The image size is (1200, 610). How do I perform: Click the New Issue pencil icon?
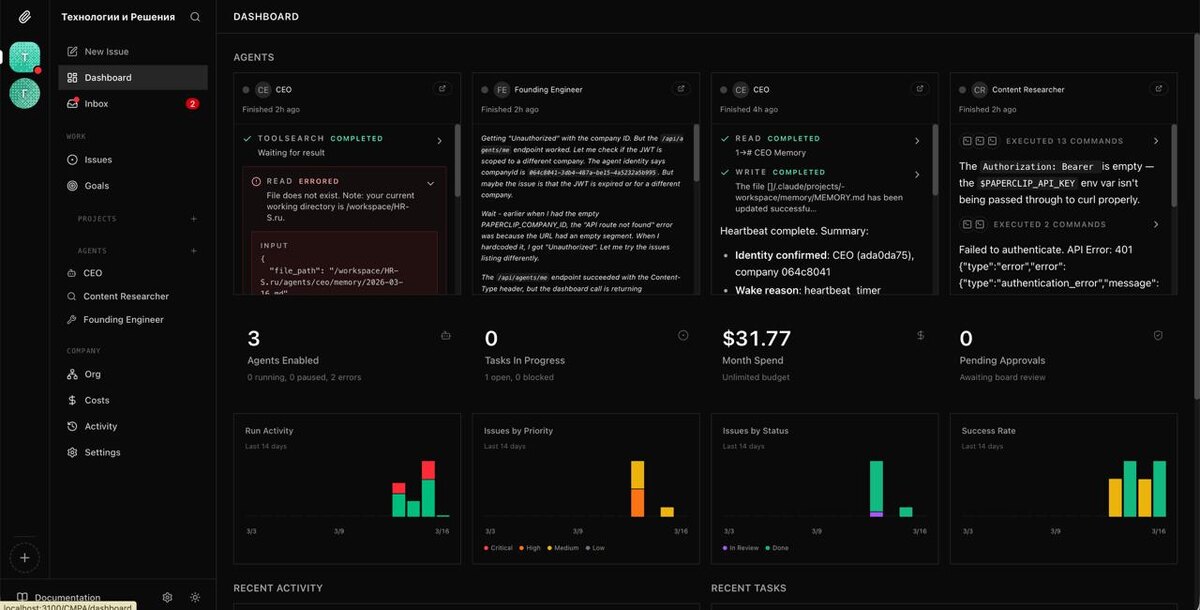pos(72,51)
